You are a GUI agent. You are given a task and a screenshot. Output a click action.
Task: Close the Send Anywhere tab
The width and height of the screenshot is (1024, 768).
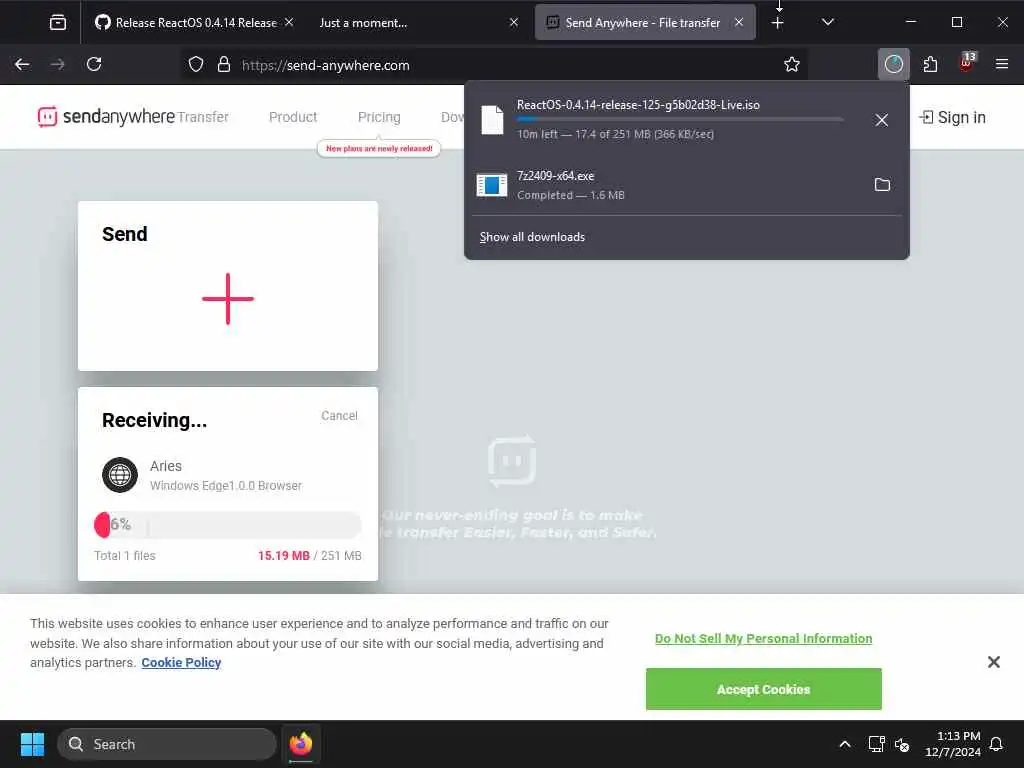pyautogui.click(x=739, y=23)
